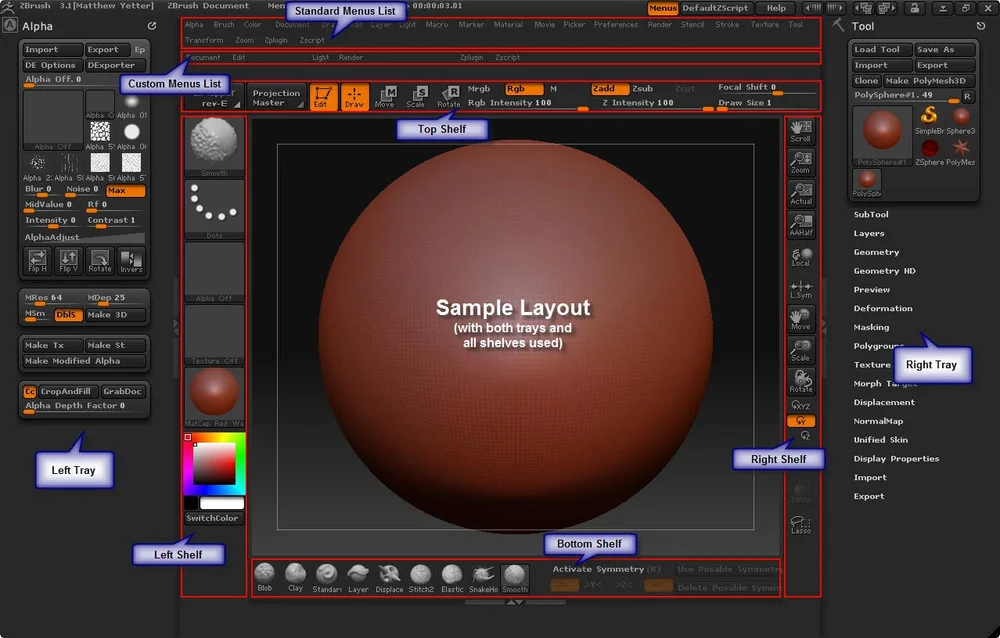Choose the Elastic brush
The width and height of the screenshot is (1000, 638).
pos(452,577)
